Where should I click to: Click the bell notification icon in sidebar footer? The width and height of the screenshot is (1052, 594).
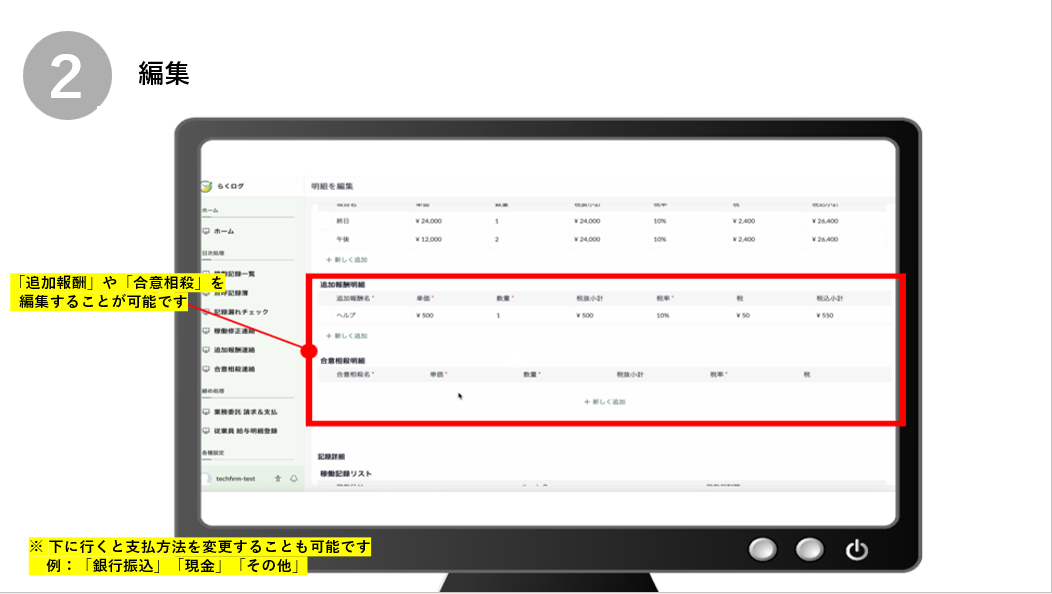coord(293,479)
